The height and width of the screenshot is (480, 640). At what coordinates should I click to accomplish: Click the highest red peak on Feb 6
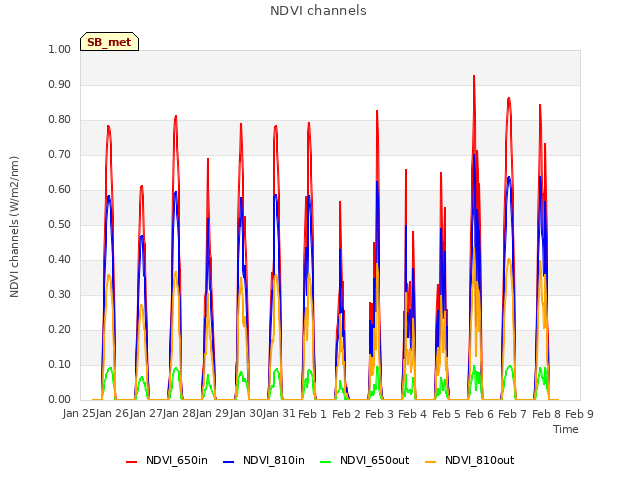click(x=474, y=76)
